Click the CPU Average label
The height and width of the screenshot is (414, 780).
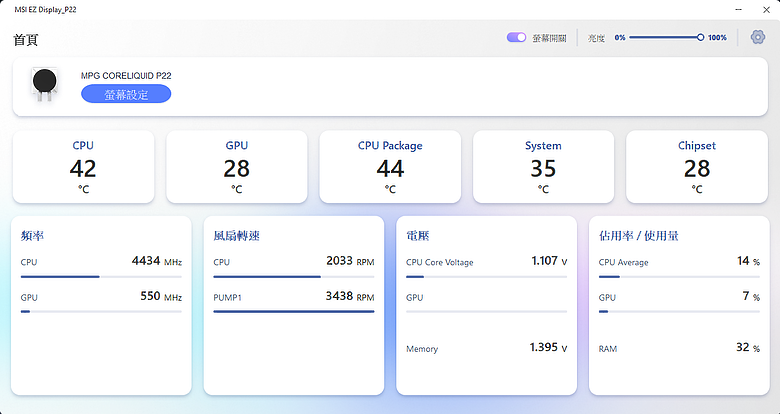[623, 262]
